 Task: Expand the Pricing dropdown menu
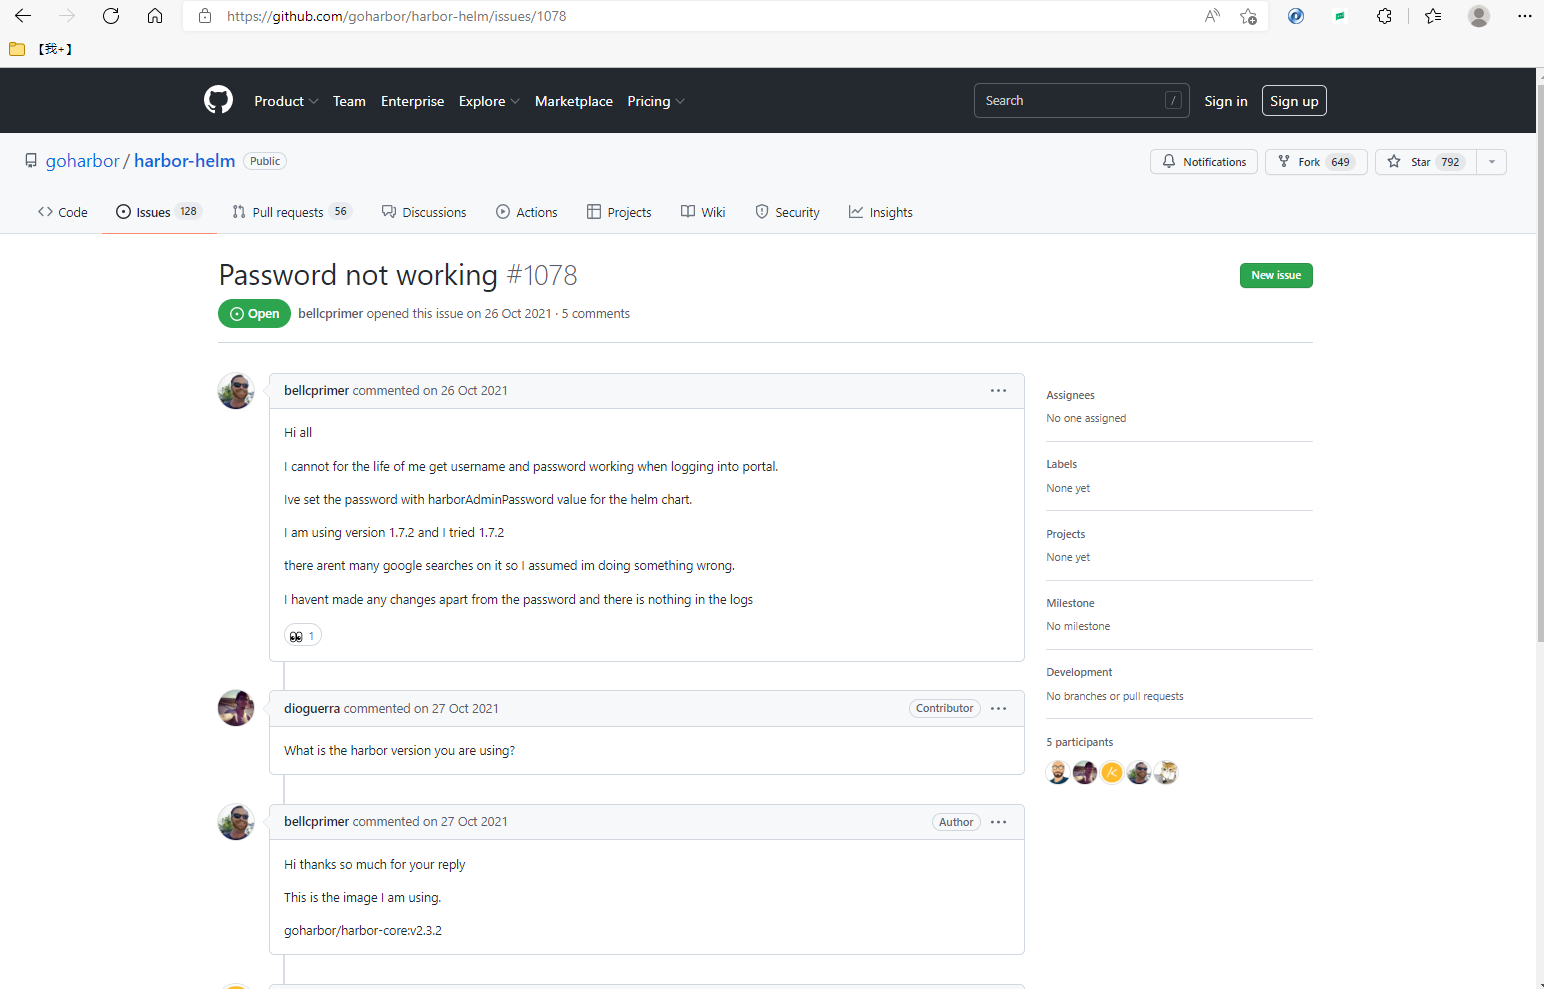click(x=656, y=101)
